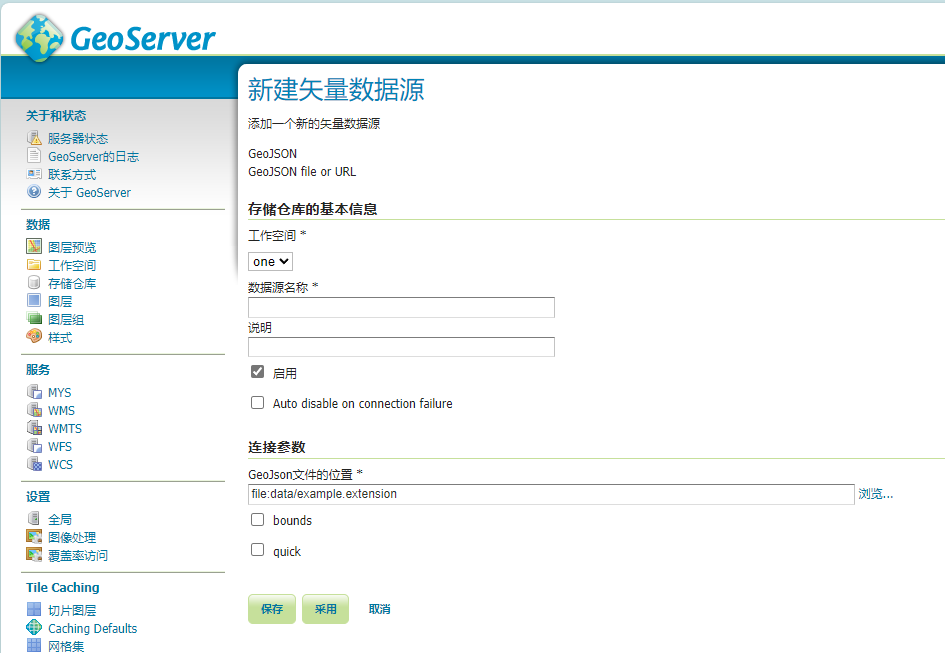Open WFS service link
945x653 pixels.
pyautogui.click(x=60, y=447)
